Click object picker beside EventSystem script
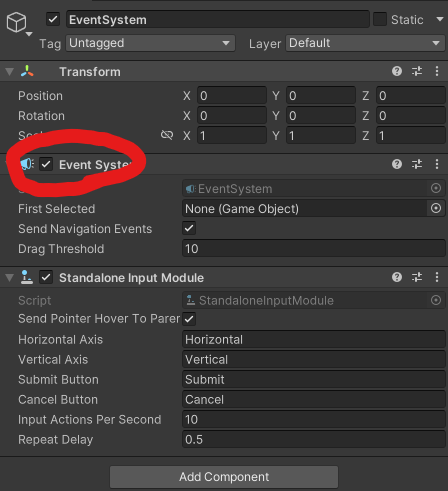The image size is (448, 491). click(436, 188)
